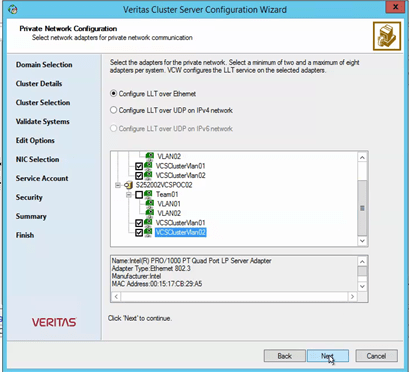409x372 pixels.
Task: Open the Cluster Details step
Action: (39, 84)
